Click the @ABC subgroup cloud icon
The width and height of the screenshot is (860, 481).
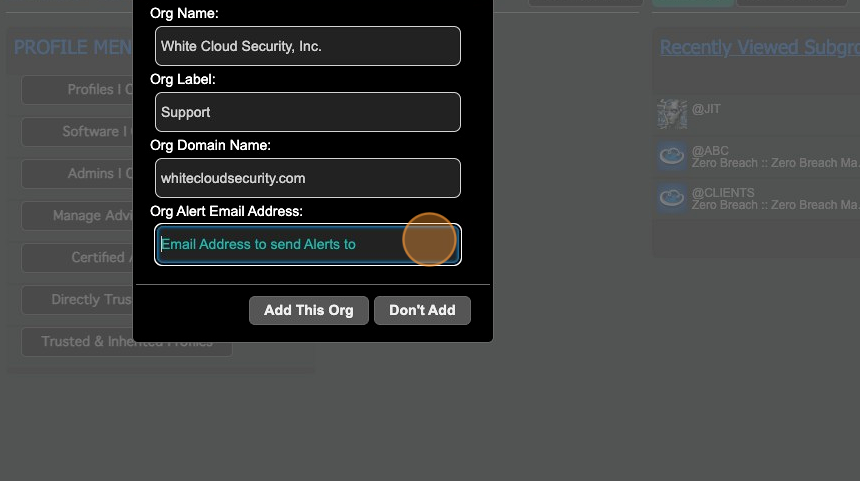coord(671,156)
